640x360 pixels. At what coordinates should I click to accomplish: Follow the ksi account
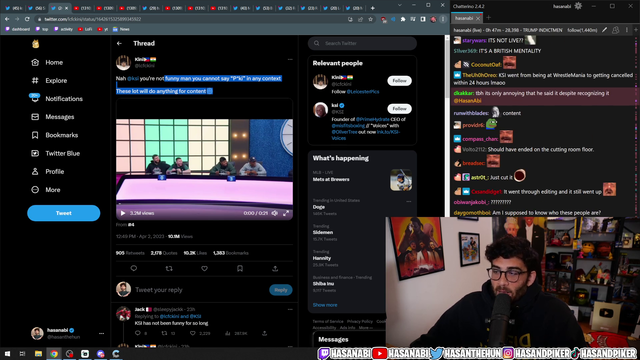[399, 109]
